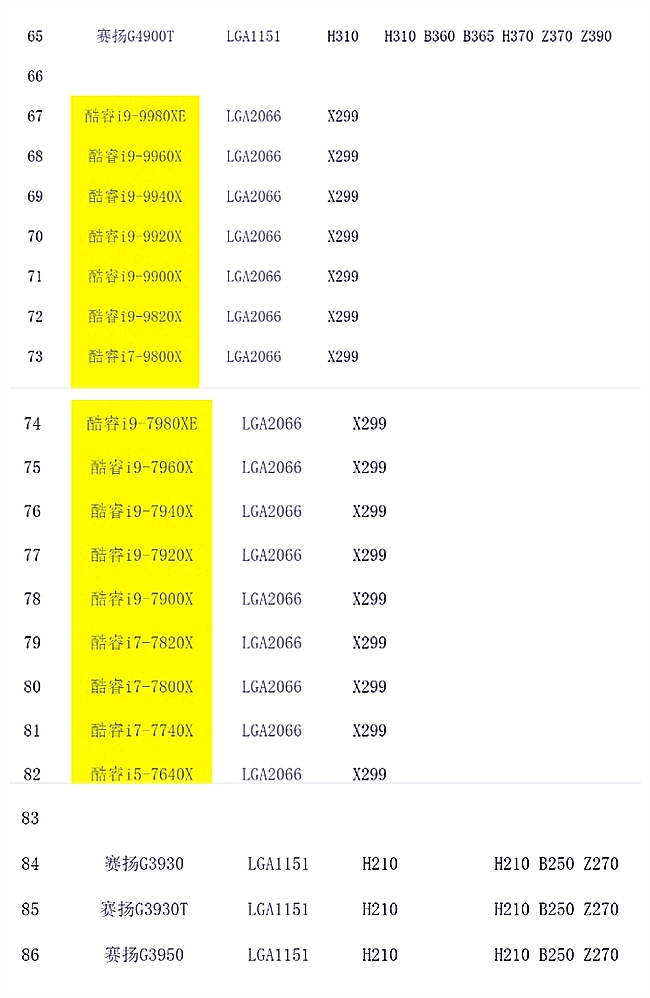Select the 酷睿i5-7640X highlighted cell
Screen dimensions: 650x998
click(142, 774)
